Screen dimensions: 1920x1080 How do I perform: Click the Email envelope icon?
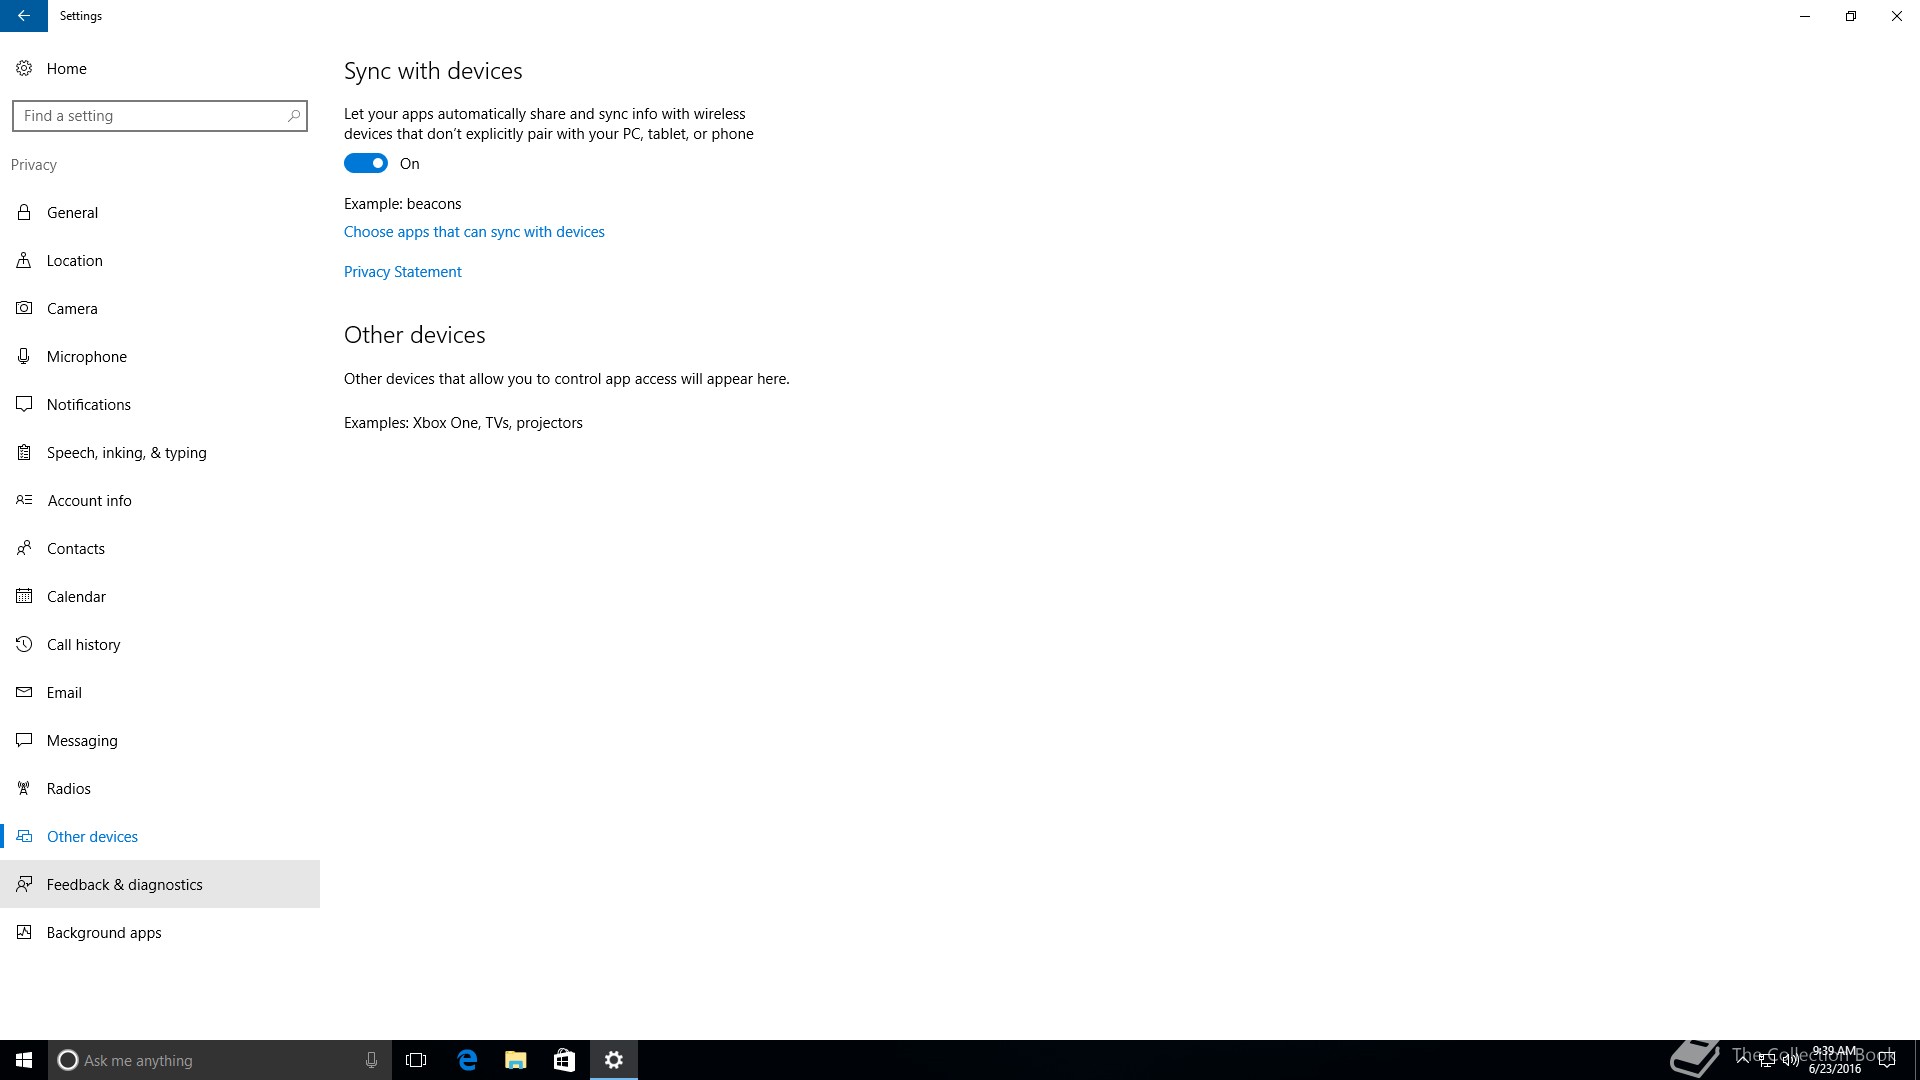click(24, 692)
